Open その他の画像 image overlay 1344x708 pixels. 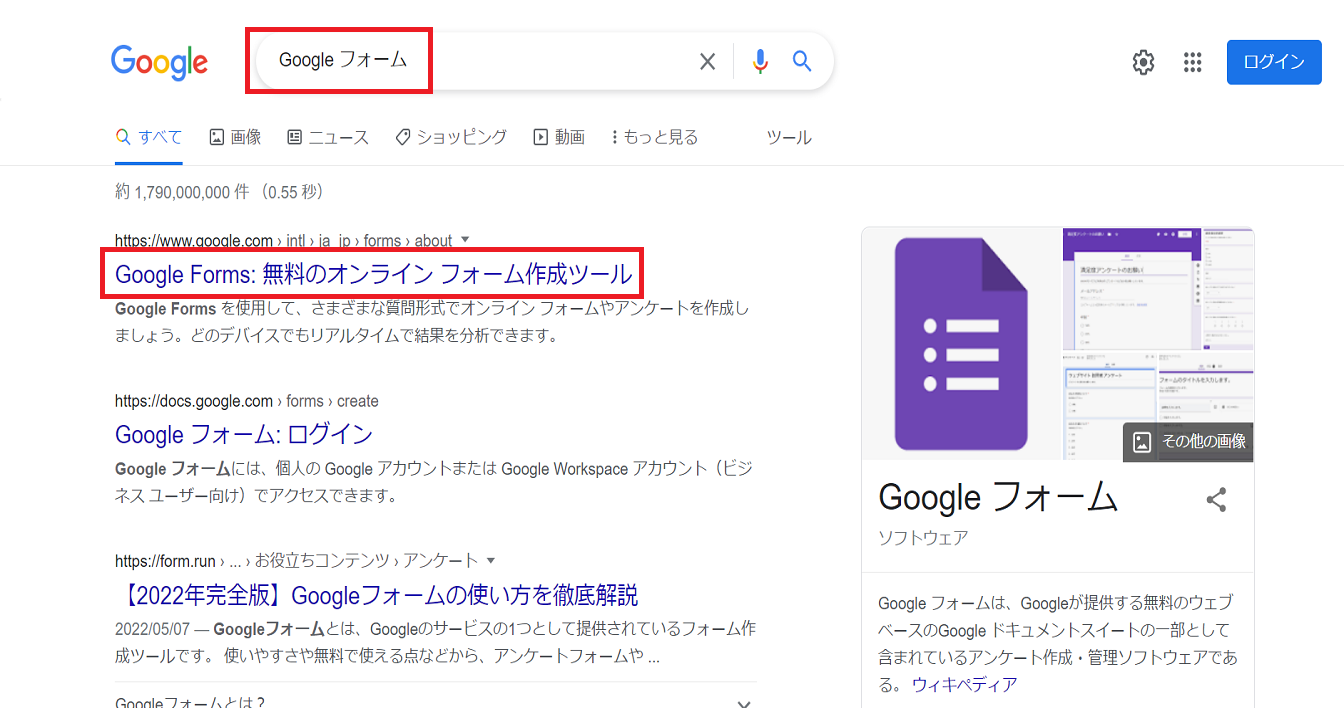tap(1189, 441)
